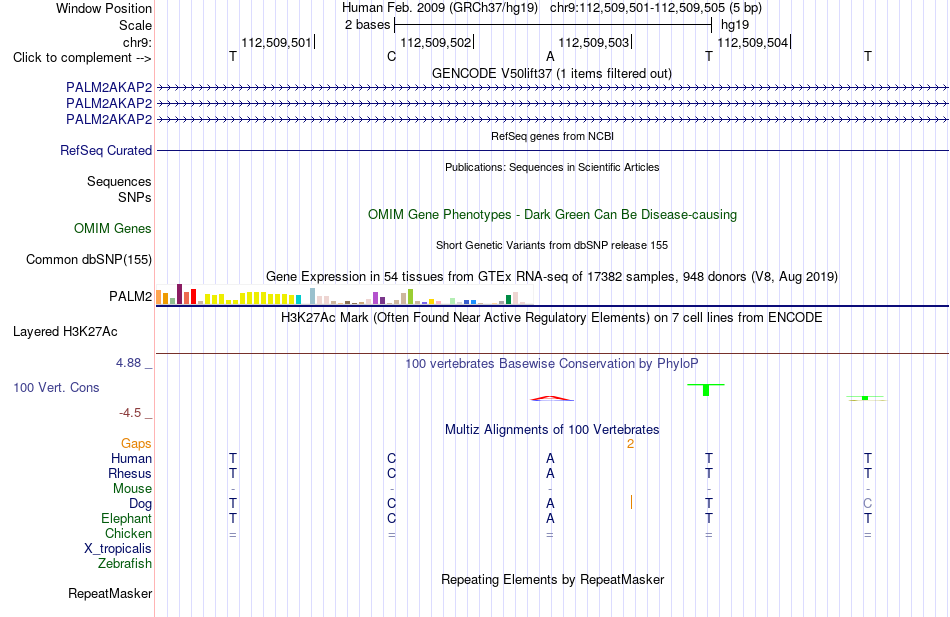Viewport: 950px width, 617px height.
Task: Click the -4.5 lower PhyloP scale value
Action: coord(130,413)
